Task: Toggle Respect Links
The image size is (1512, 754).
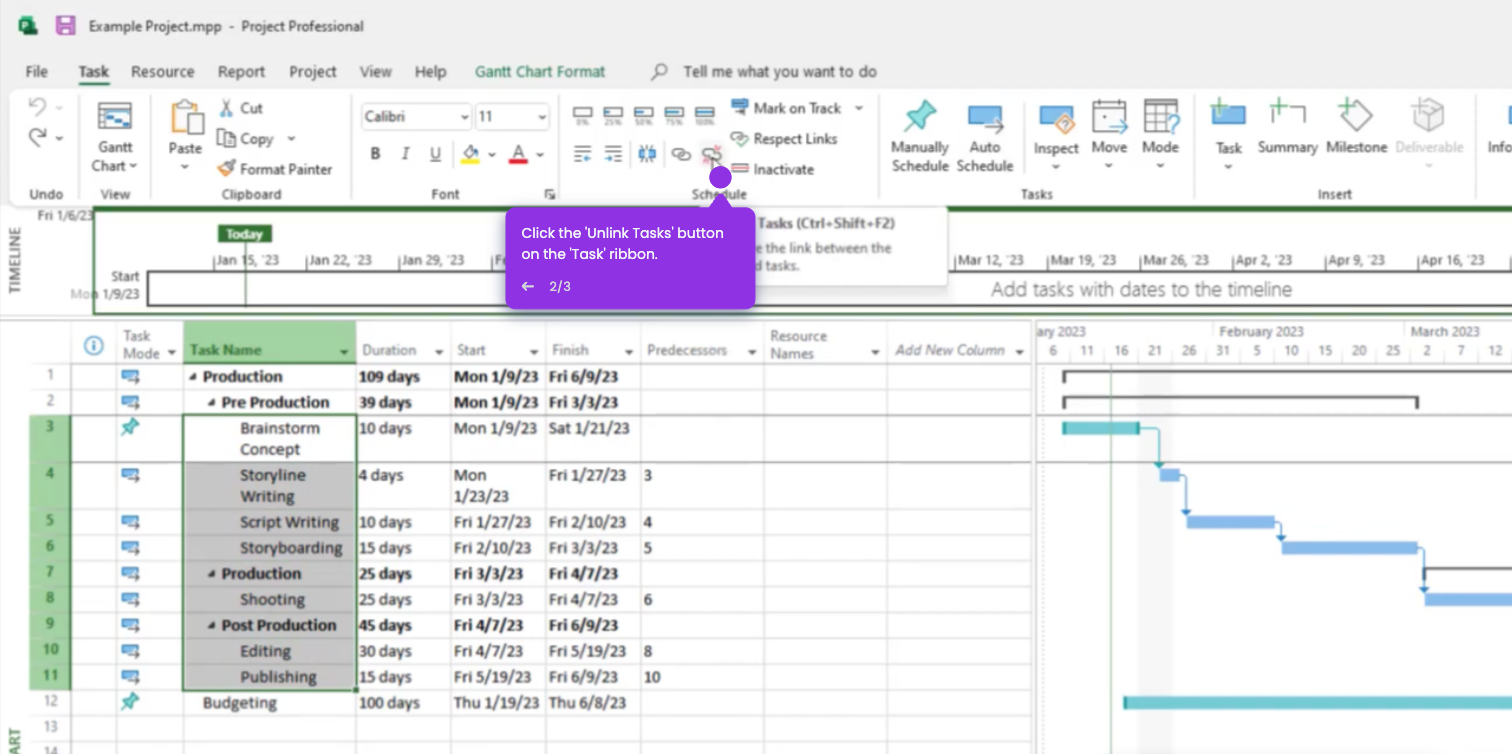Action: [784, 139]
